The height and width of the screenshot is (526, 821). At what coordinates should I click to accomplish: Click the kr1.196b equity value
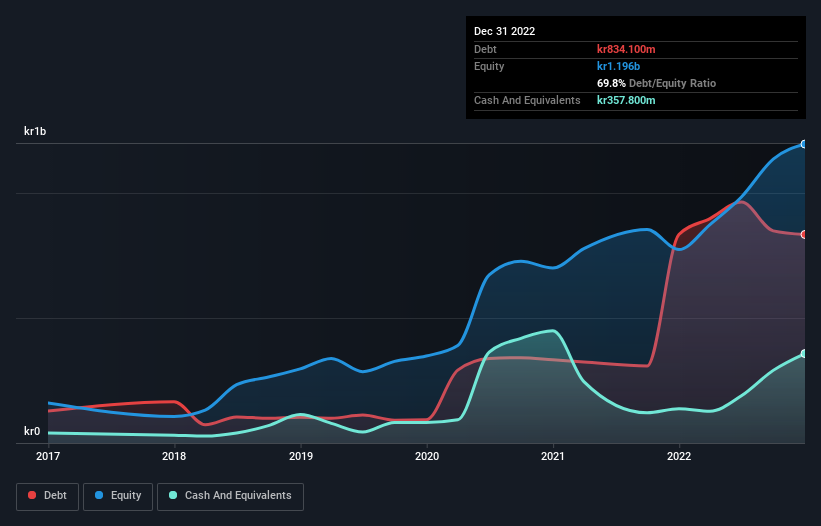tap(618, 66)
